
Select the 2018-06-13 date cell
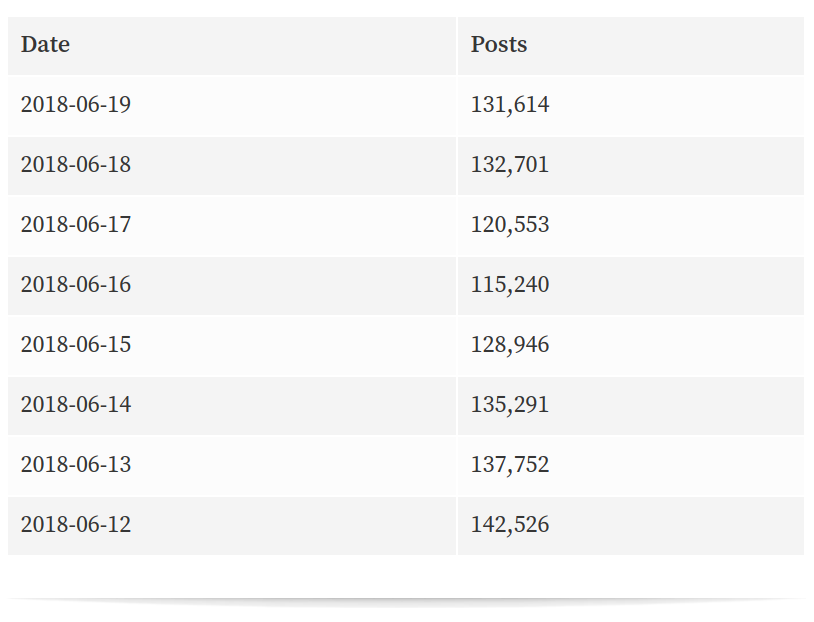(232, 466)
